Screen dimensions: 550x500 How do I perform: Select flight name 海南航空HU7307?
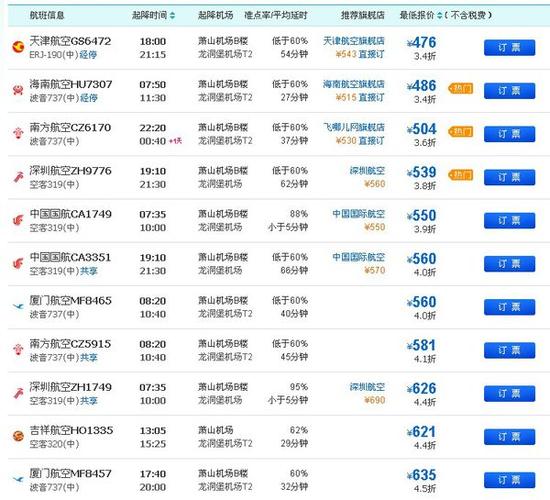coord(71,84)
